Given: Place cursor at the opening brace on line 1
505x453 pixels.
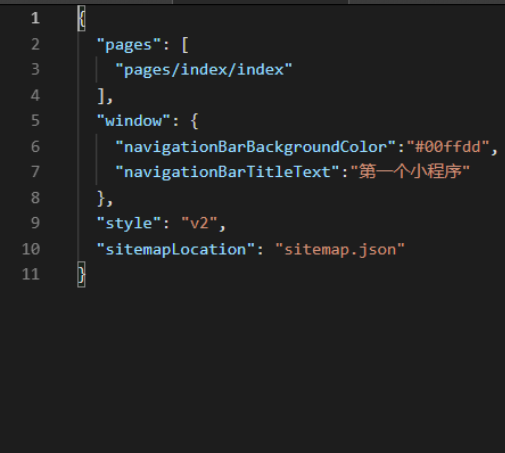Looking at the screenshot, I should tap(82, 19).
